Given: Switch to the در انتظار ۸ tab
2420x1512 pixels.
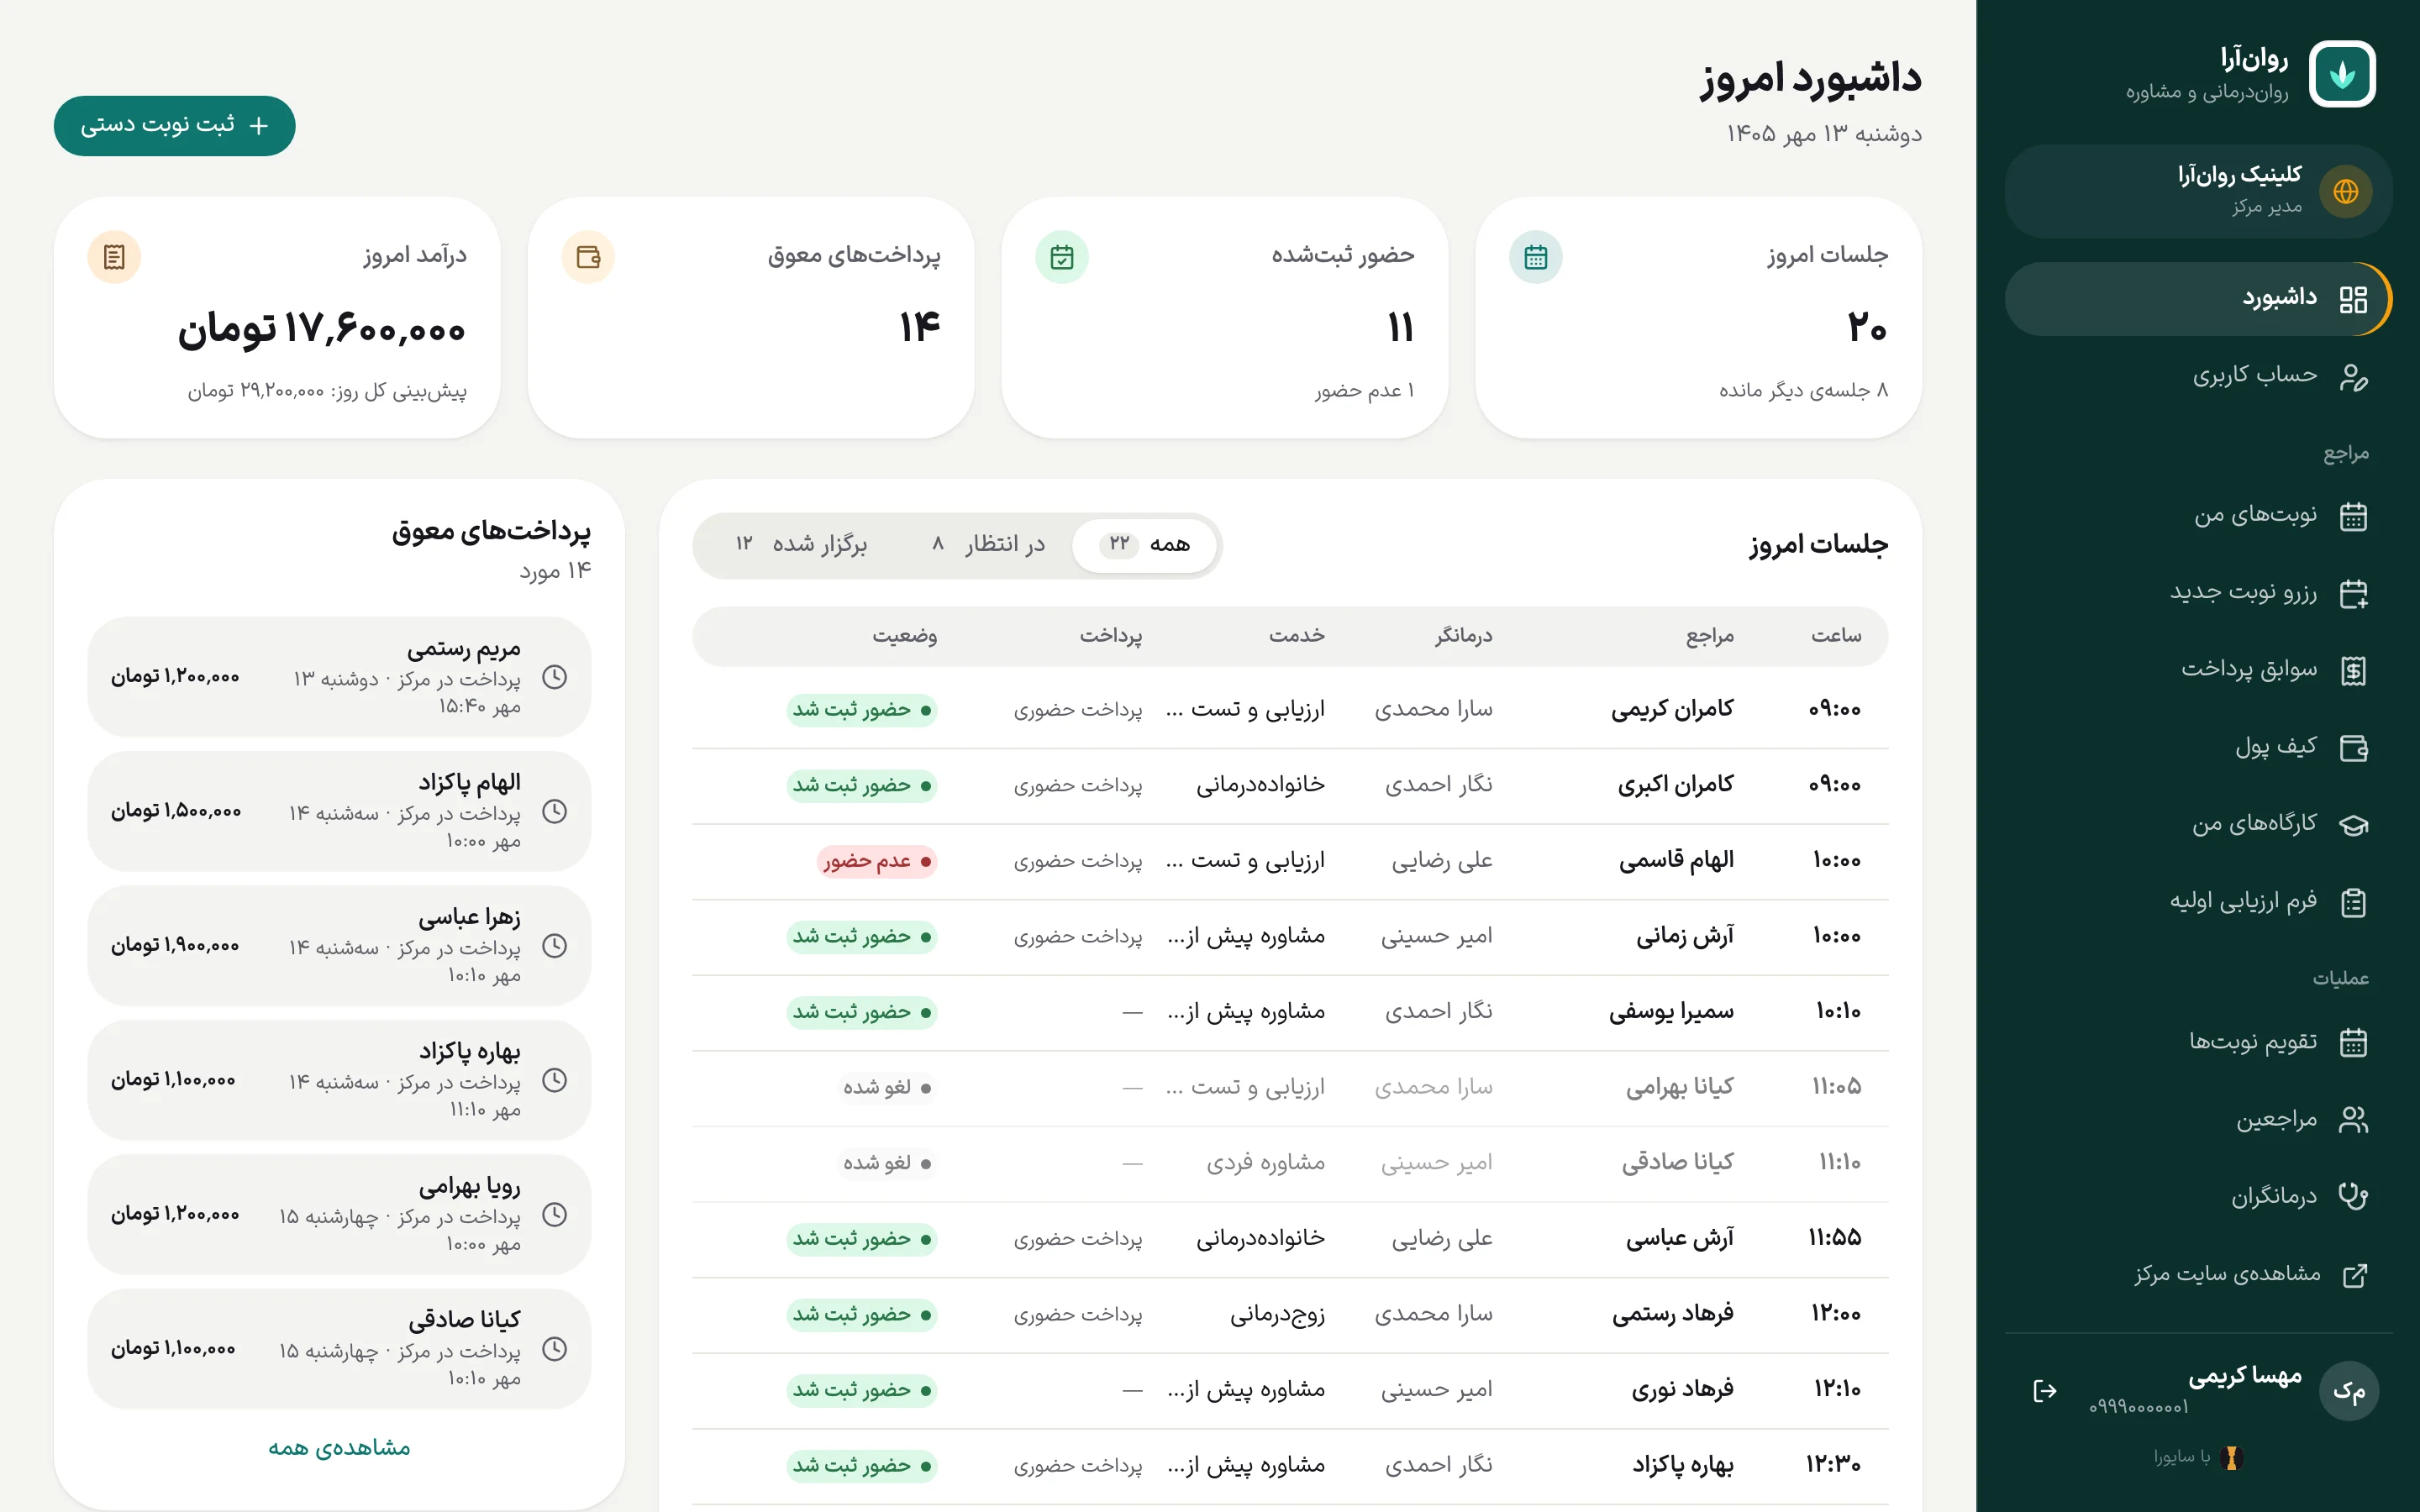Looking at the screenshot, I should click(x=988, y=544).
